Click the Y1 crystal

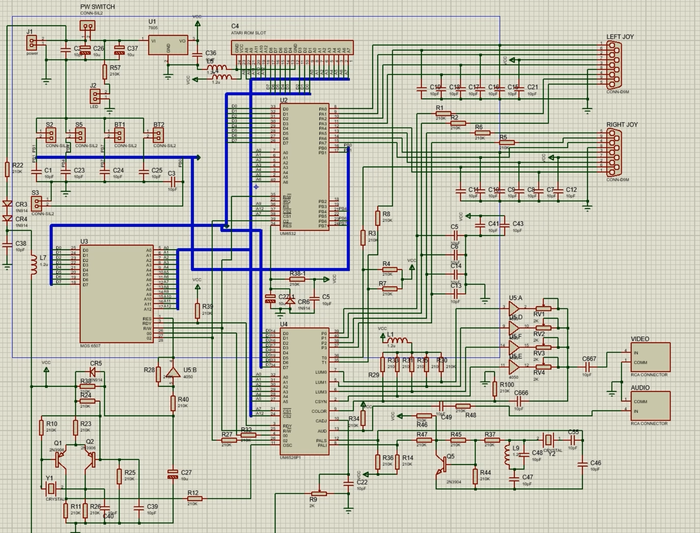(48, 490)
